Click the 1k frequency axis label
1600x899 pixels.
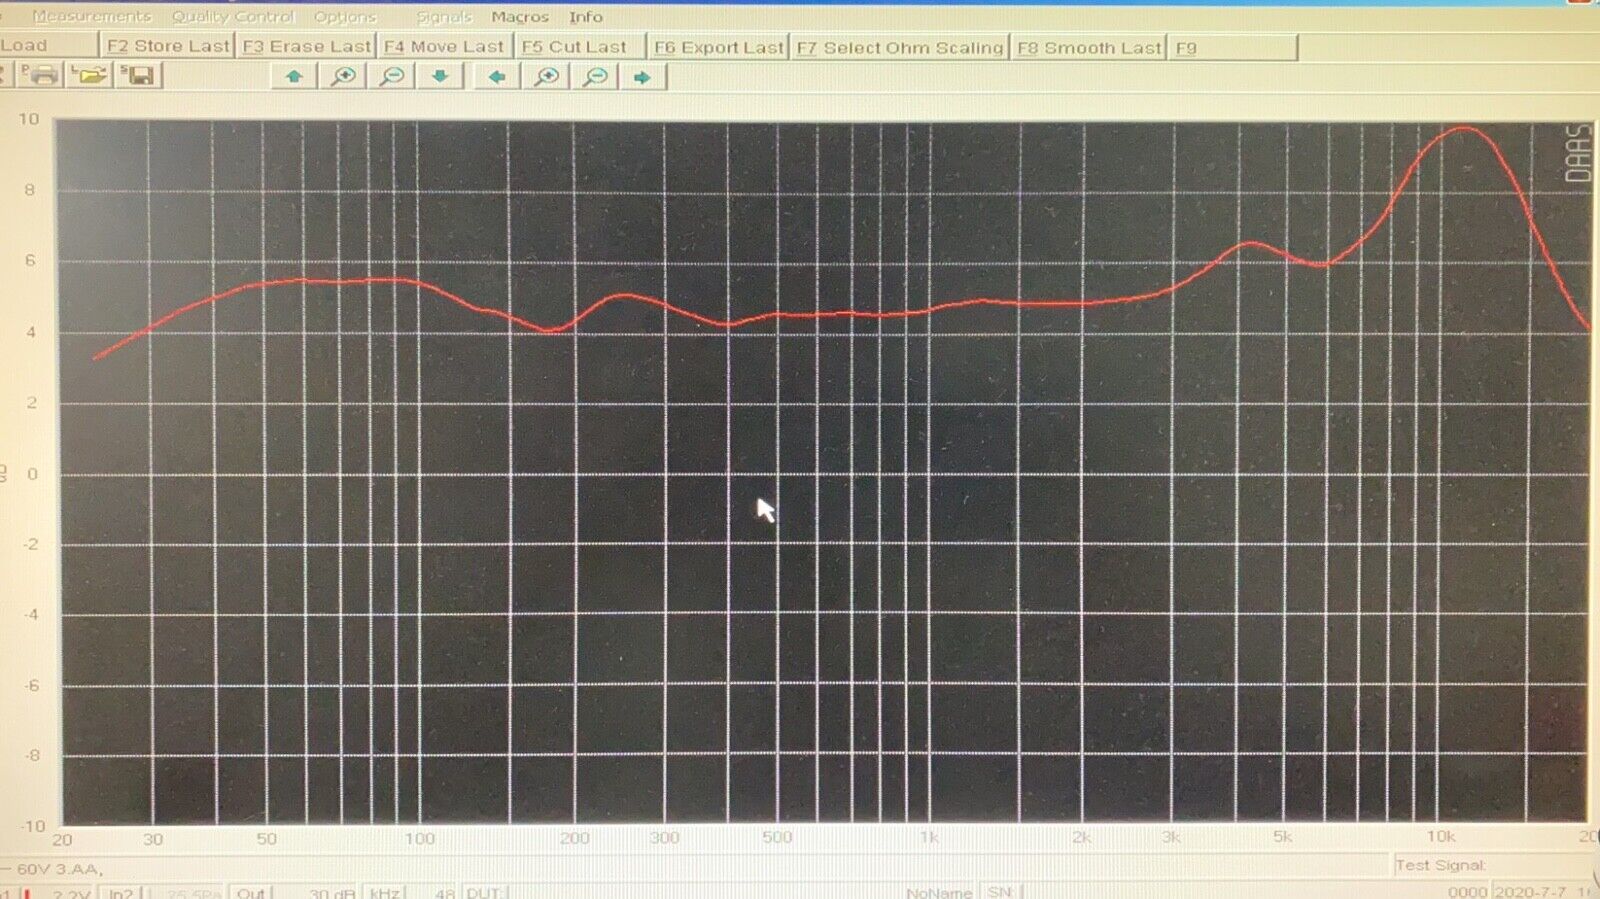point(929,837)
